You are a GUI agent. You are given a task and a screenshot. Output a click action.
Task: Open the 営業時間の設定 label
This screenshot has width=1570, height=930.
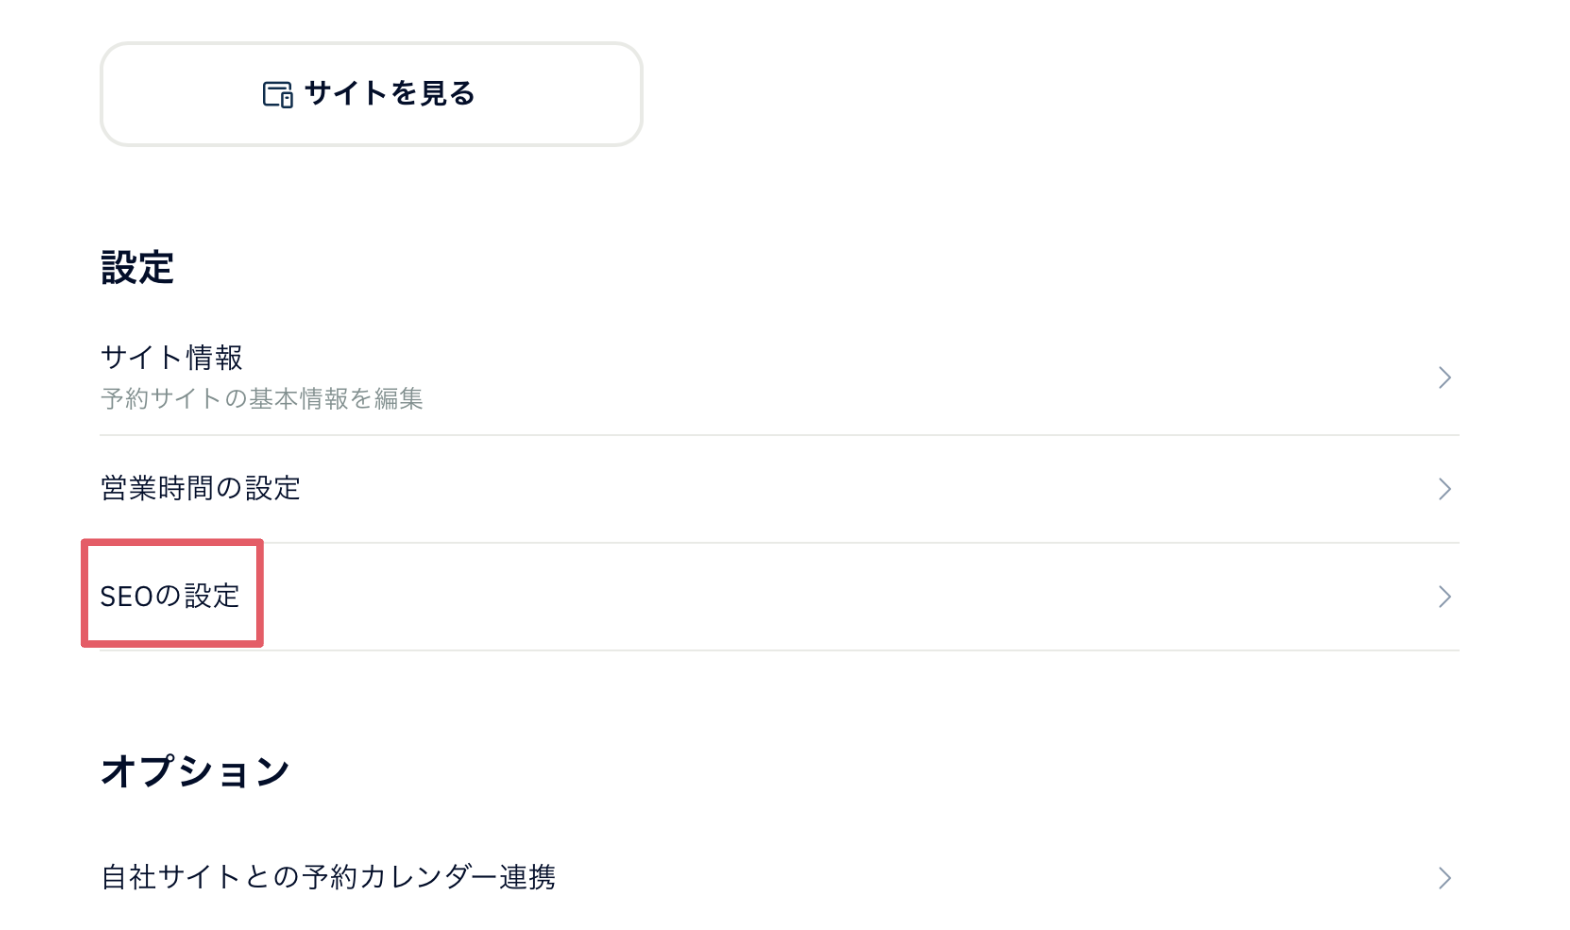(201, 488)
